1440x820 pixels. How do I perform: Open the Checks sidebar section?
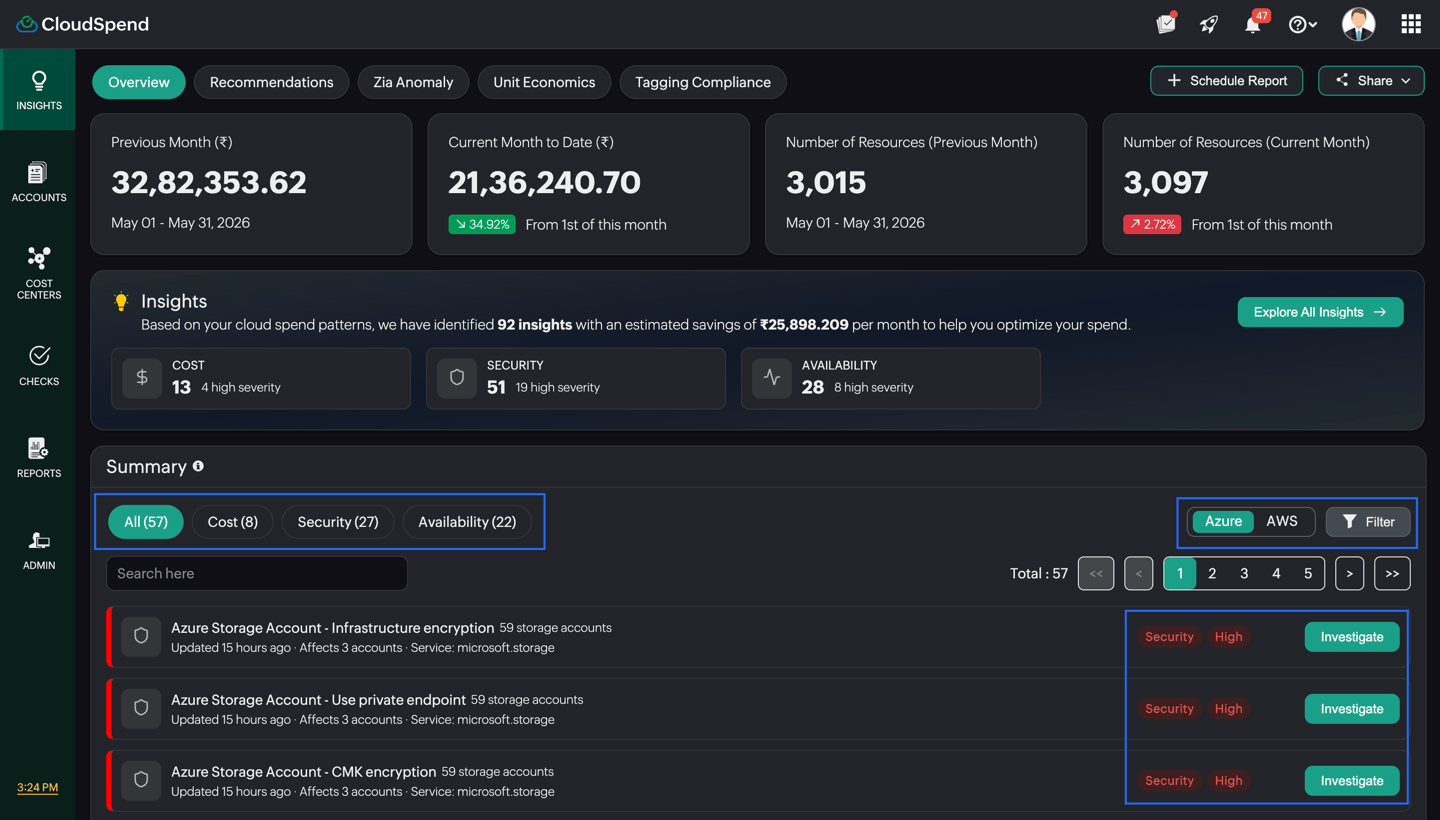click(38, 366)
